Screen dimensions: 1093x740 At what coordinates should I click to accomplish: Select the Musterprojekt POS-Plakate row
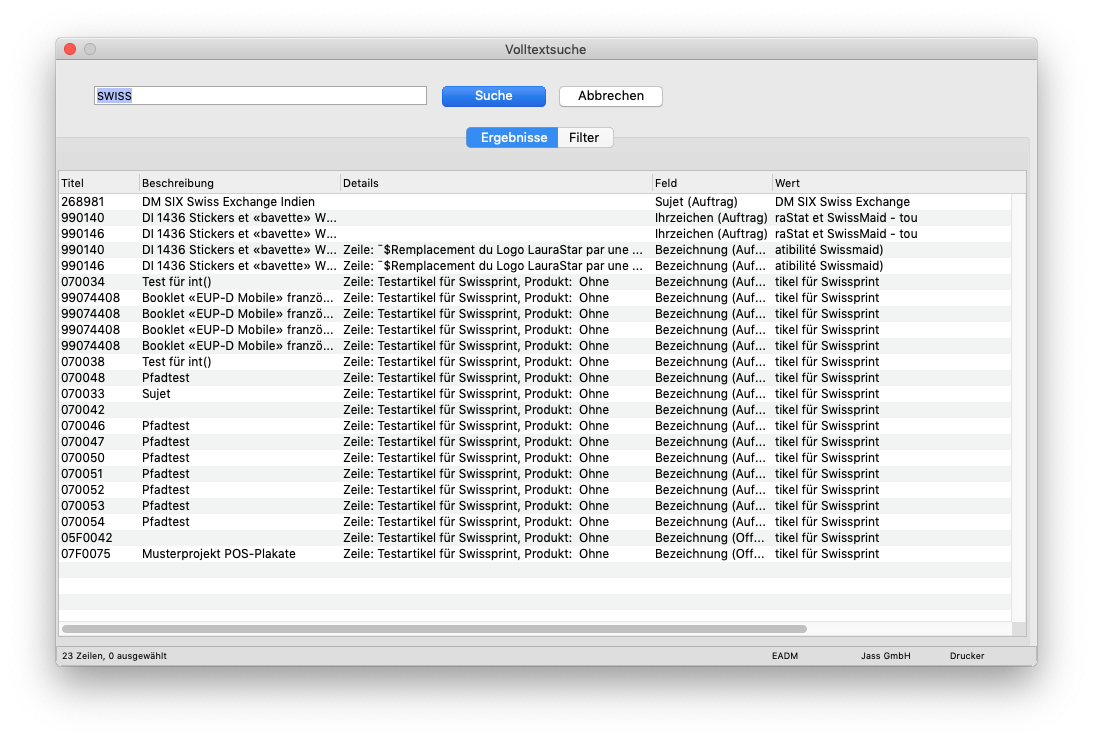(218, 554)
